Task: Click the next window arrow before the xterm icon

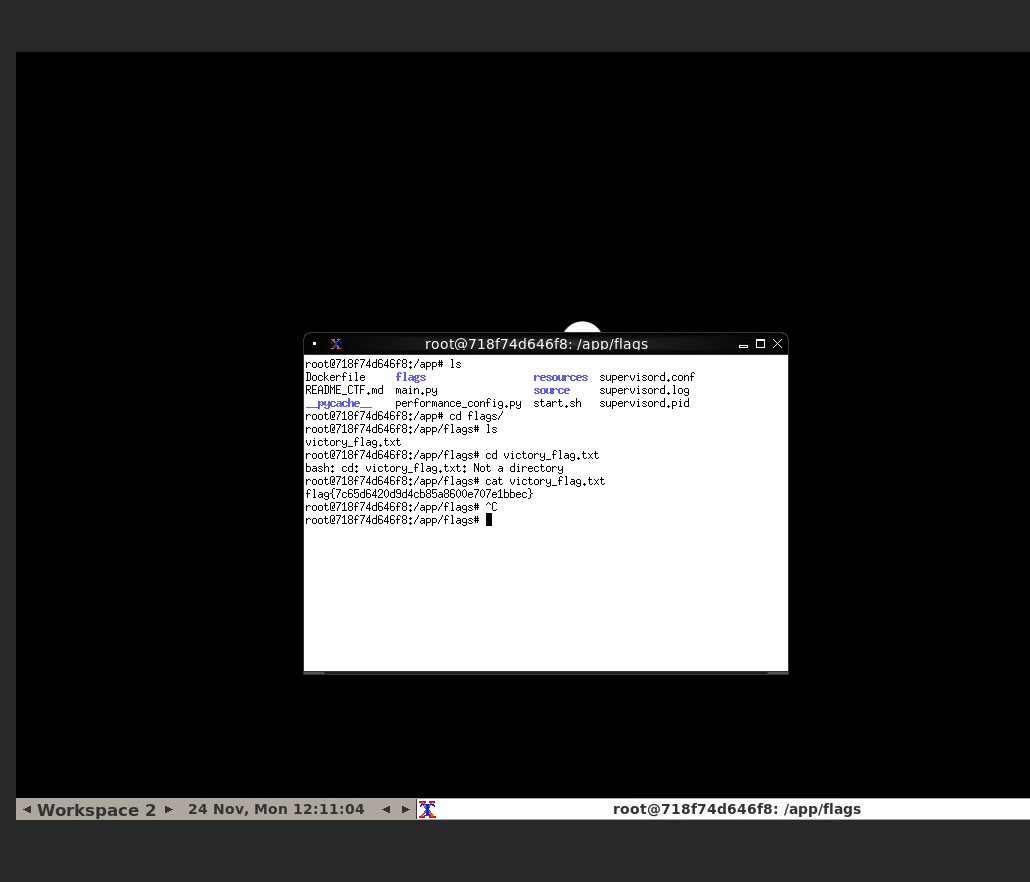Action: click(x=406, y=809)
